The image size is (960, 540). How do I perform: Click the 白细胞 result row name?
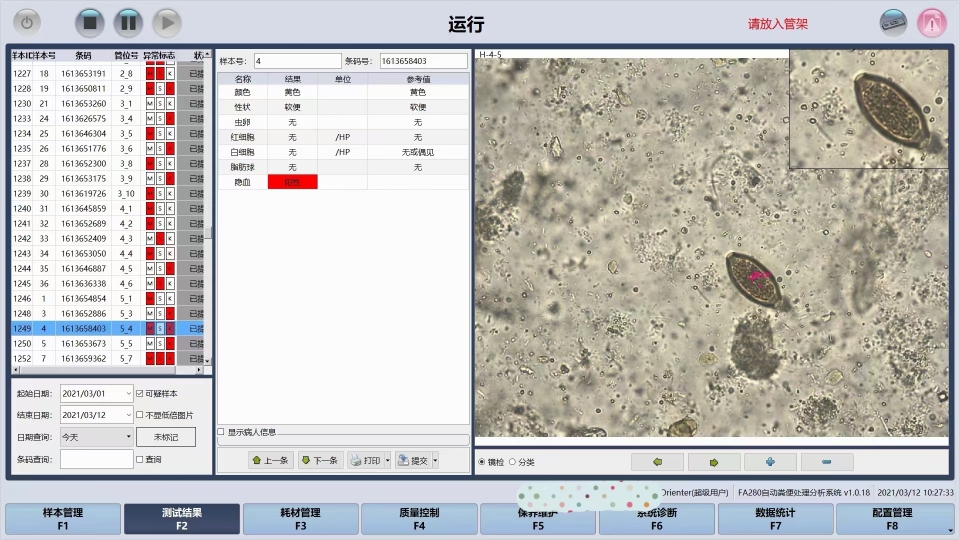pyautogui.click(x=242, y=152)
